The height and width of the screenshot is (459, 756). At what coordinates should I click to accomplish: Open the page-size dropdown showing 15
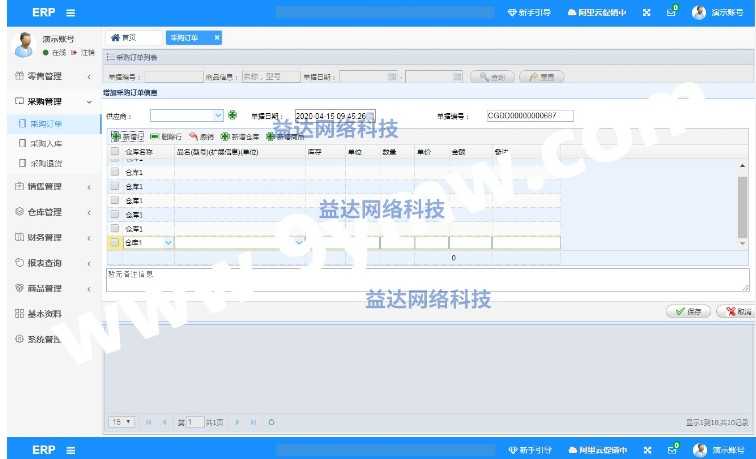[122, 422]
